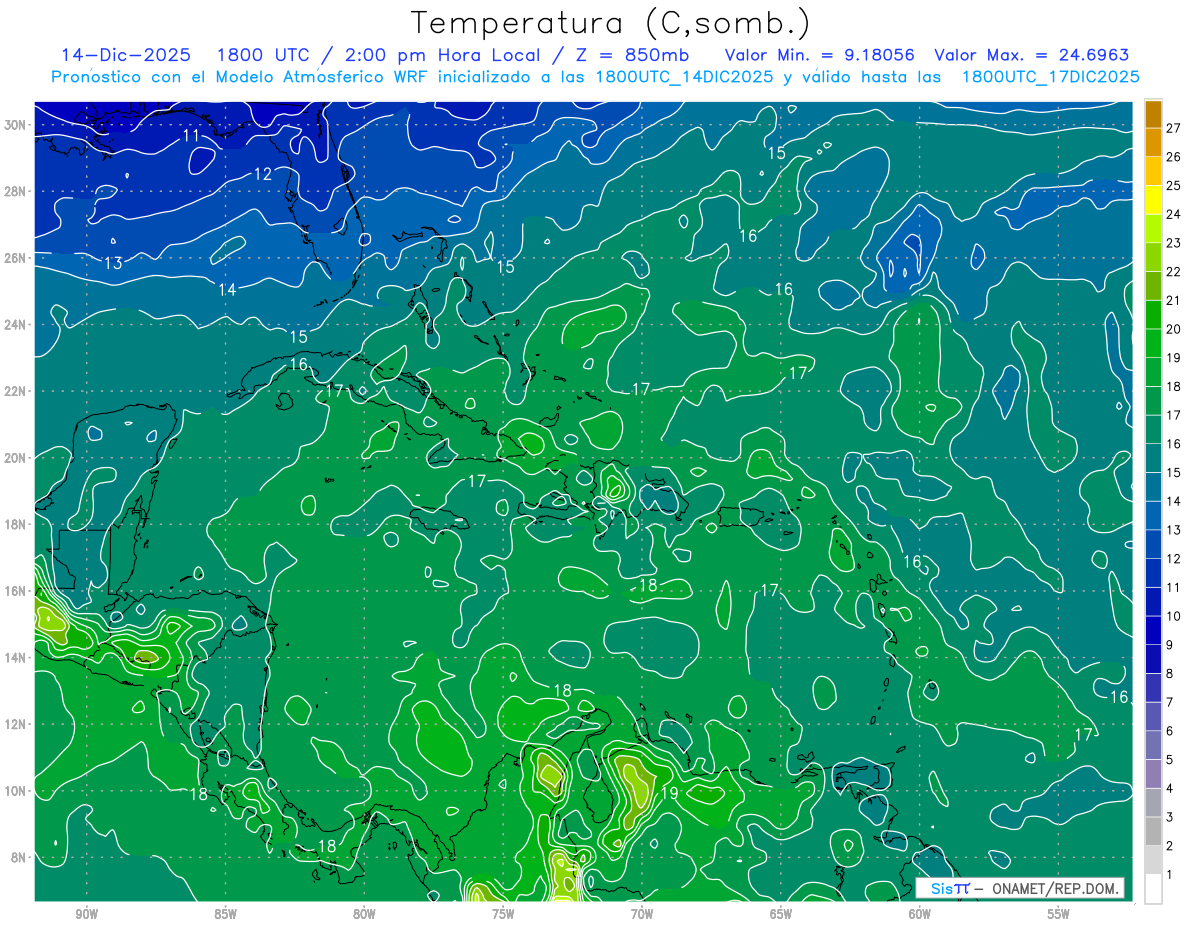This screenshot has height=927, width=1200.
Task: Click the 12 contour label on the map
Action: coord(262,174)
